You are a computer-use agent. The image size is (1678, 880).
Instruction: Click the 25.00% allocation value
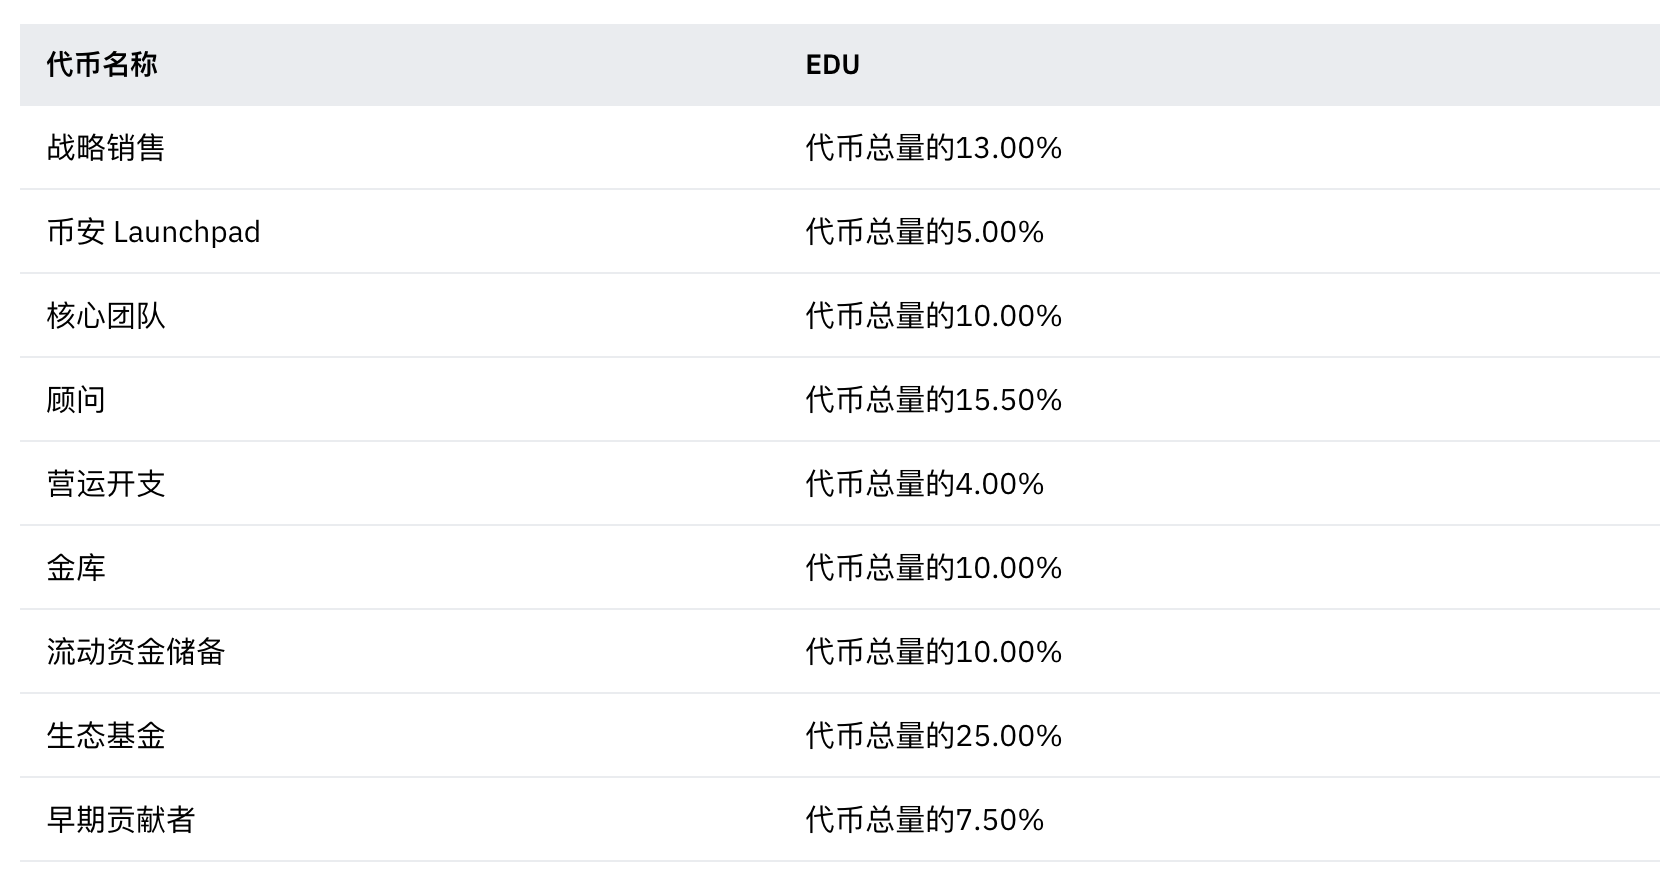(x=933, y=736)
